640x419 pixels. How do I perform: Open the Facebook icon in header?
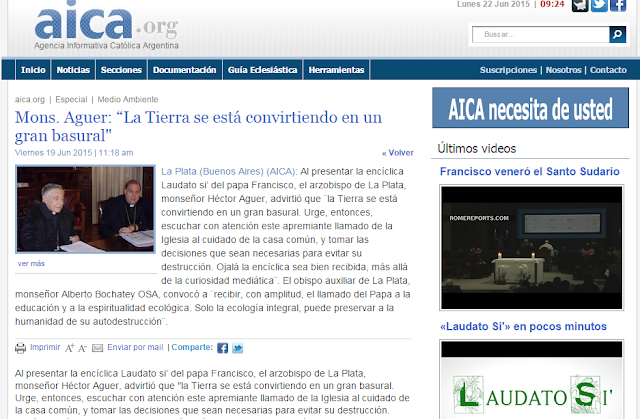618,5
